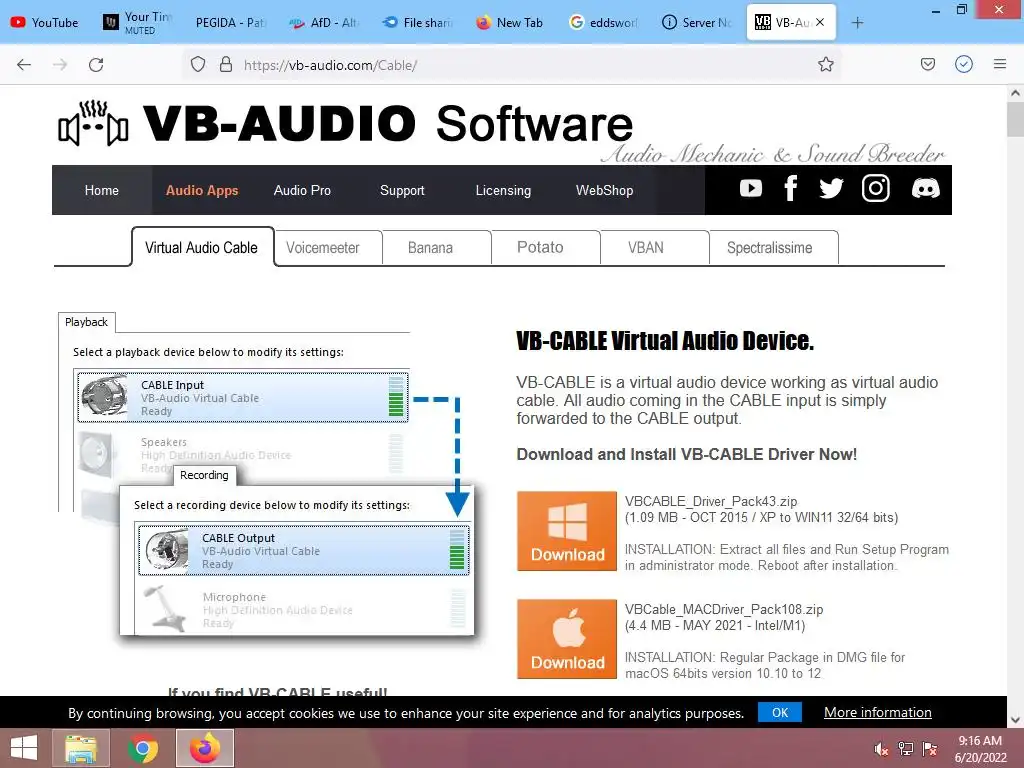Switch to the eddsworld Google tab

tap(601, 22)
